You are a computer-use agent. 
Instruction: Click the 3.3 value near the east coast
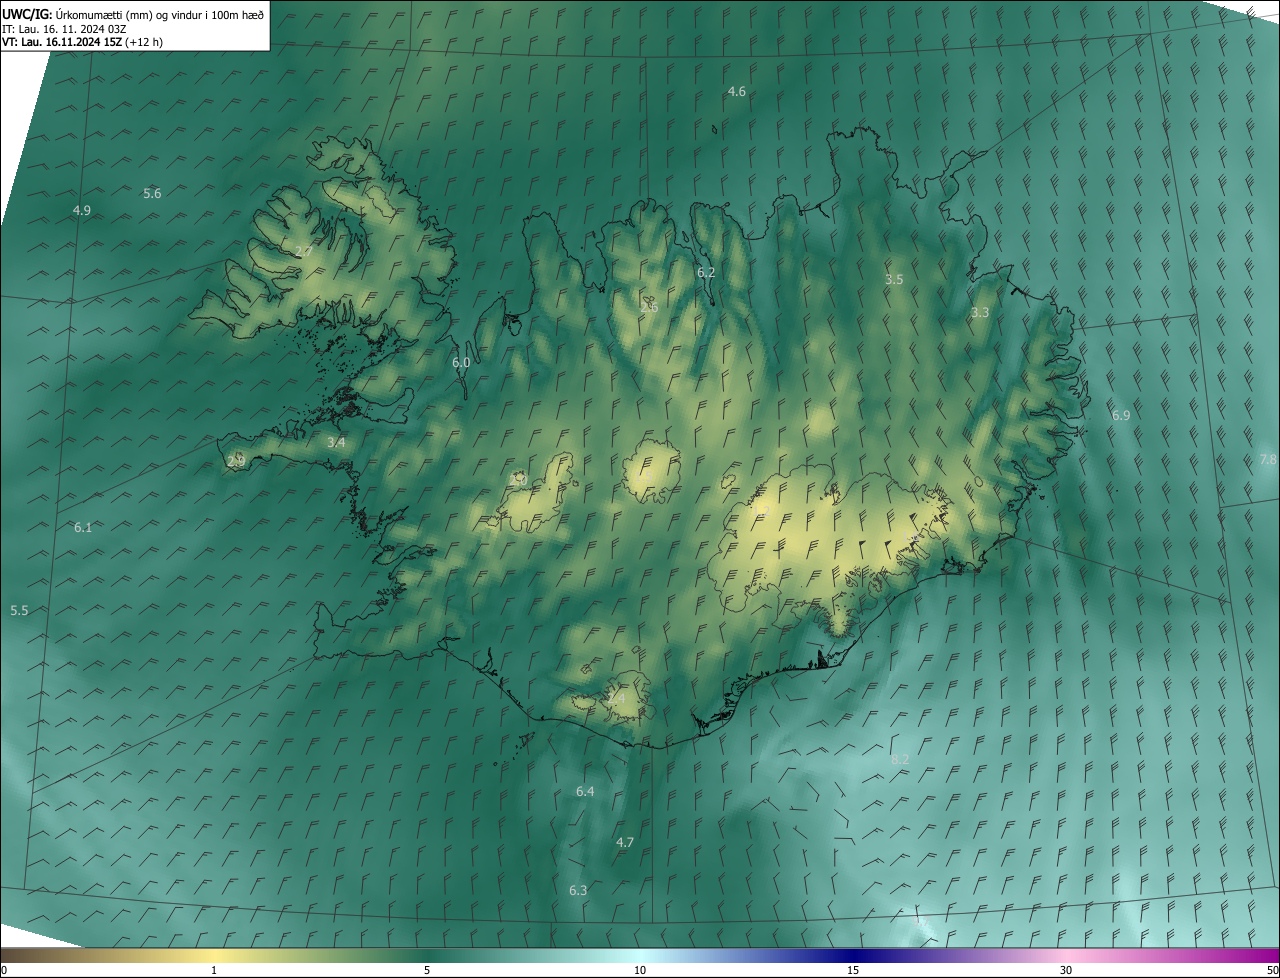click(980, 312)
